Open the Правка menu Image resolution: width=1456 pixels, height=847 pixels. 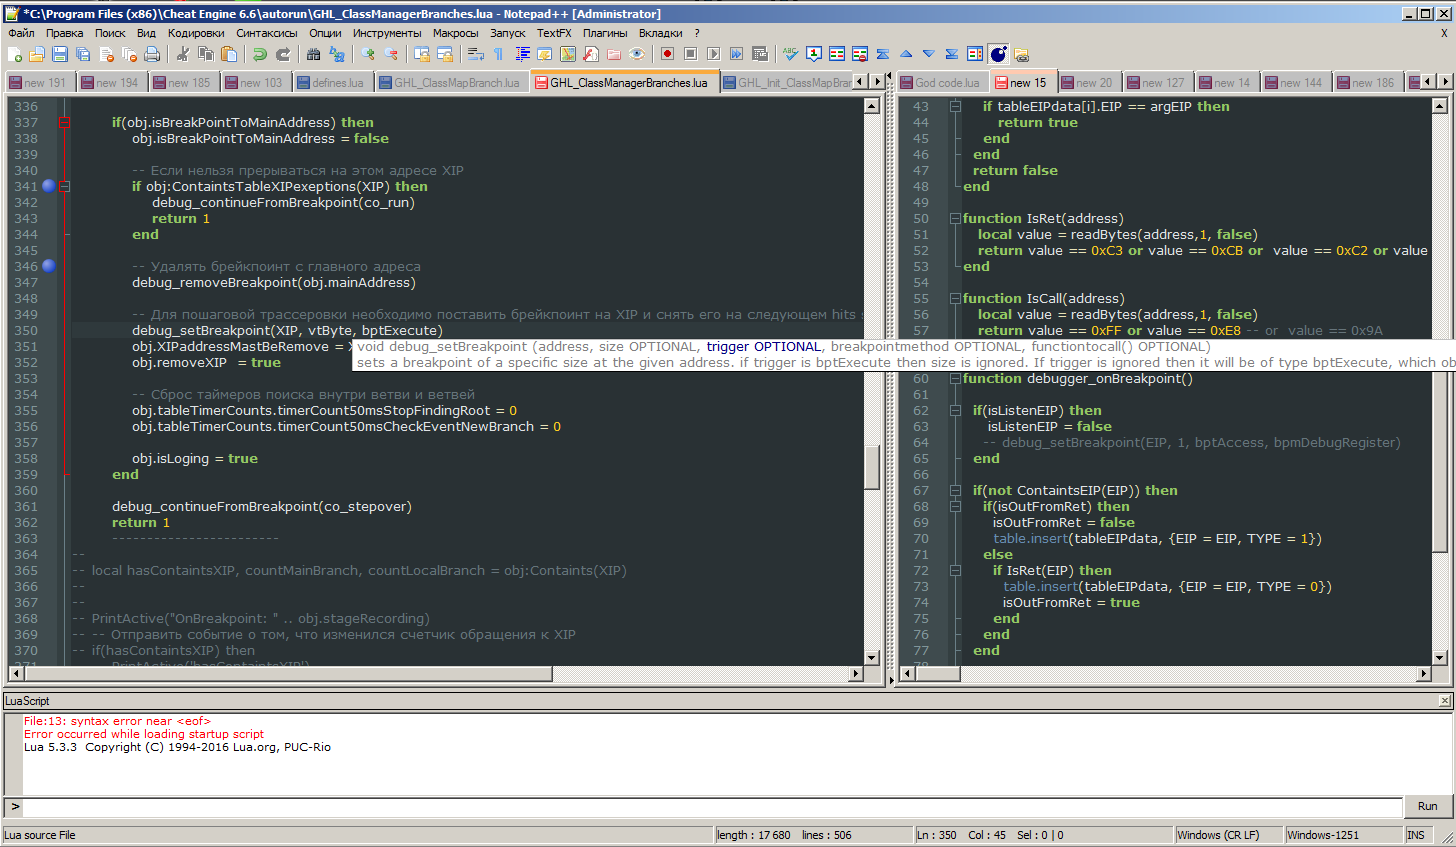64,33
